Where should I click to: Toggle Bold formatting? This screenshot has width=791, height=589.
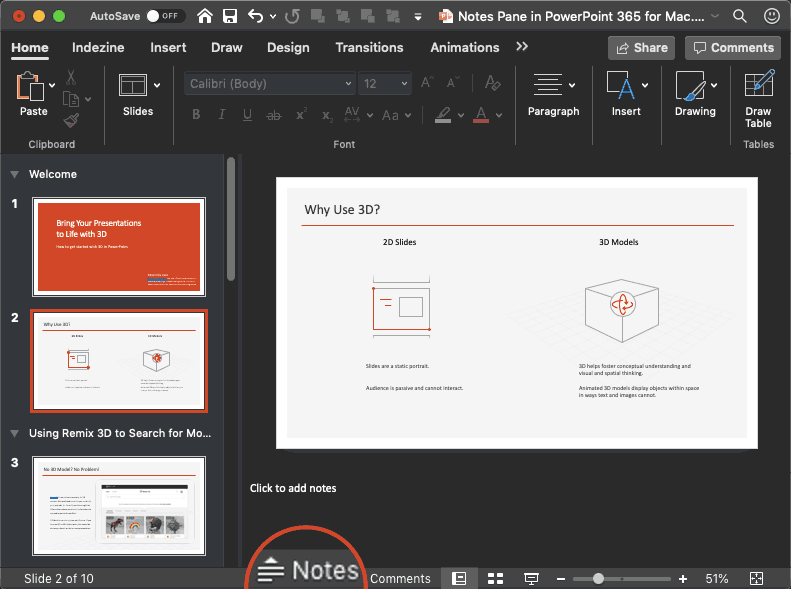[197, 115]
